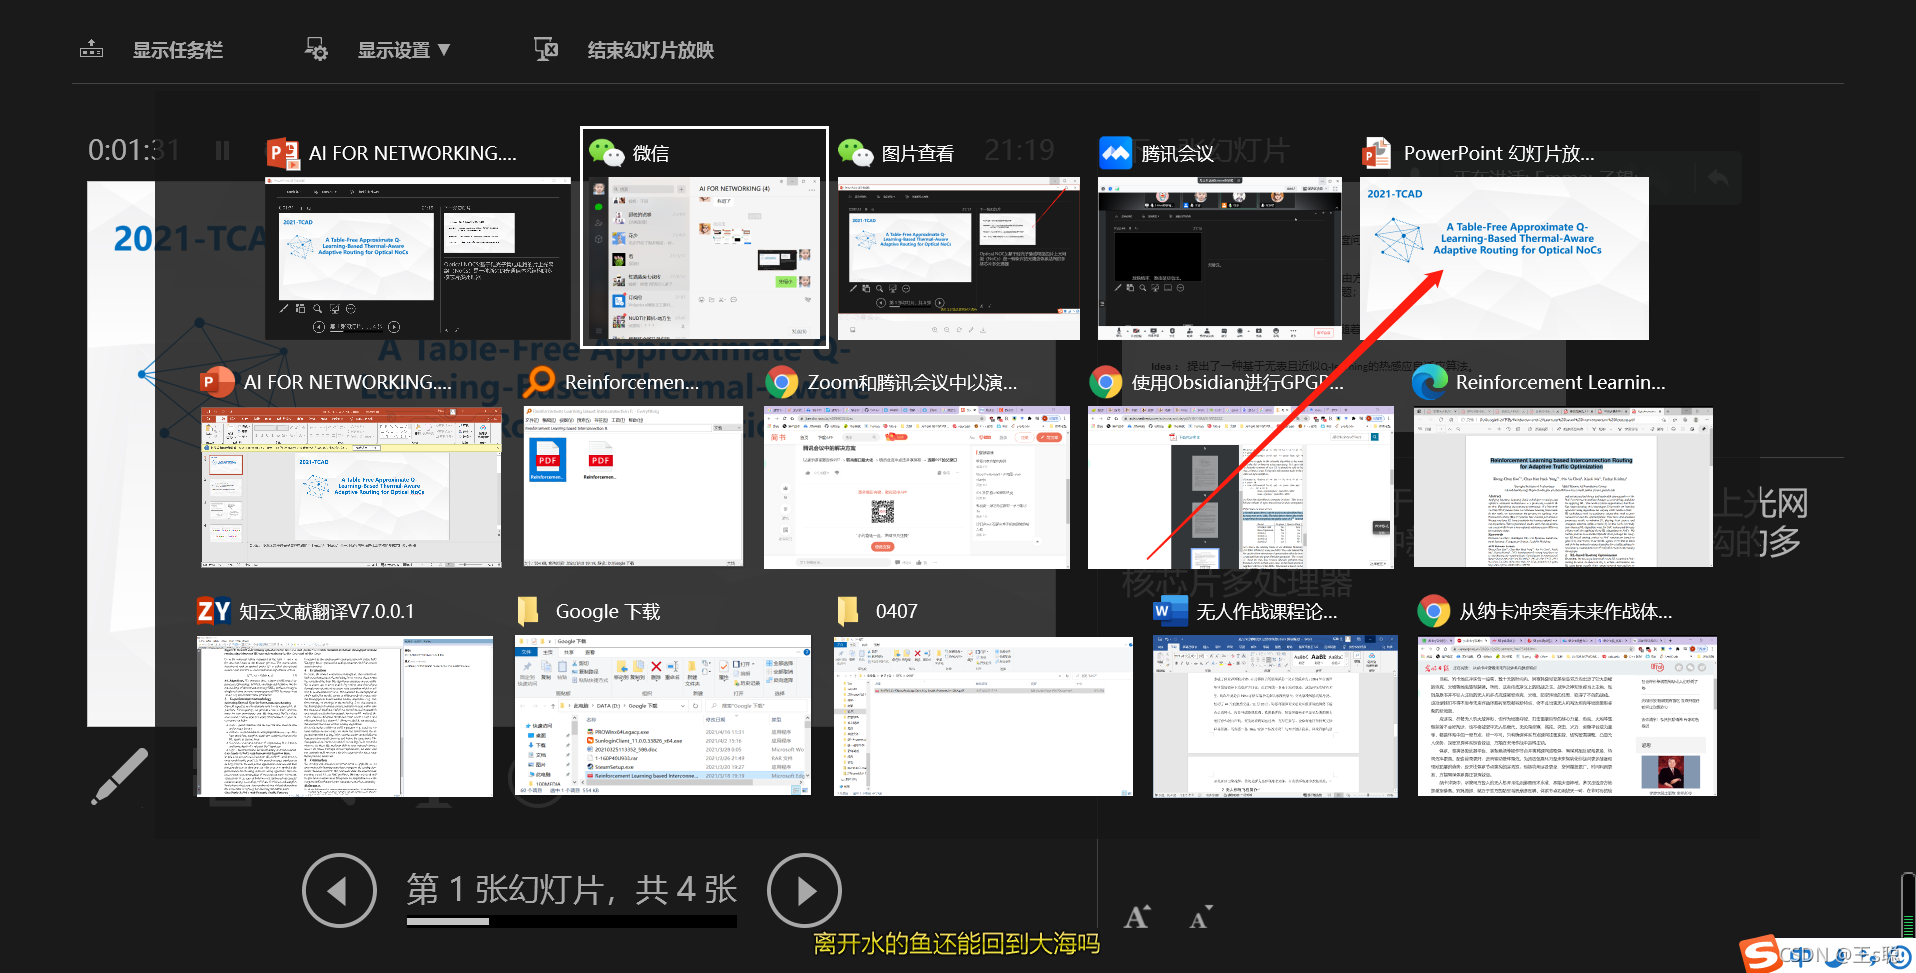Click the PowerPoint icon of 幻灯片放映 window
This screenshot has width=1916, height=973.
1376,152
